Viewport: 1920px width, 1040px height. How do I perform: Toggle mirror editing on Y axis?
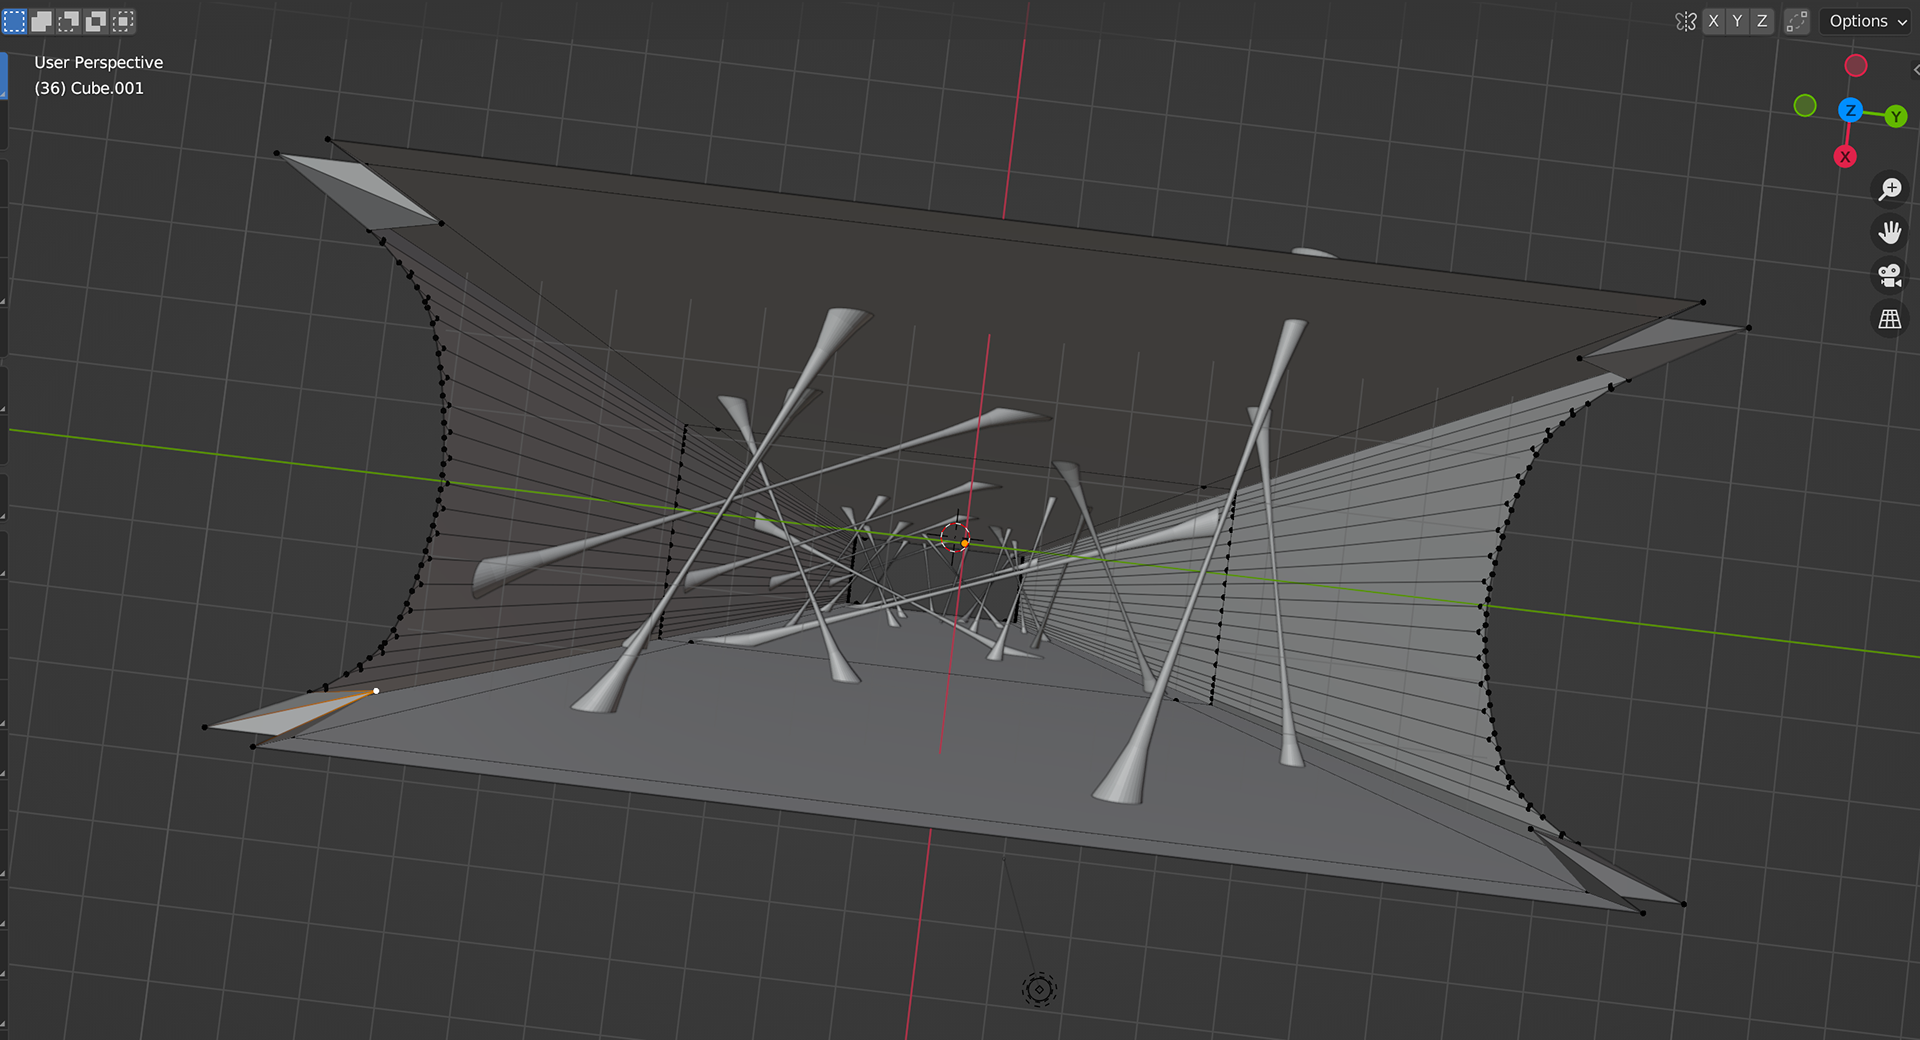click(x=1737, y=21)
